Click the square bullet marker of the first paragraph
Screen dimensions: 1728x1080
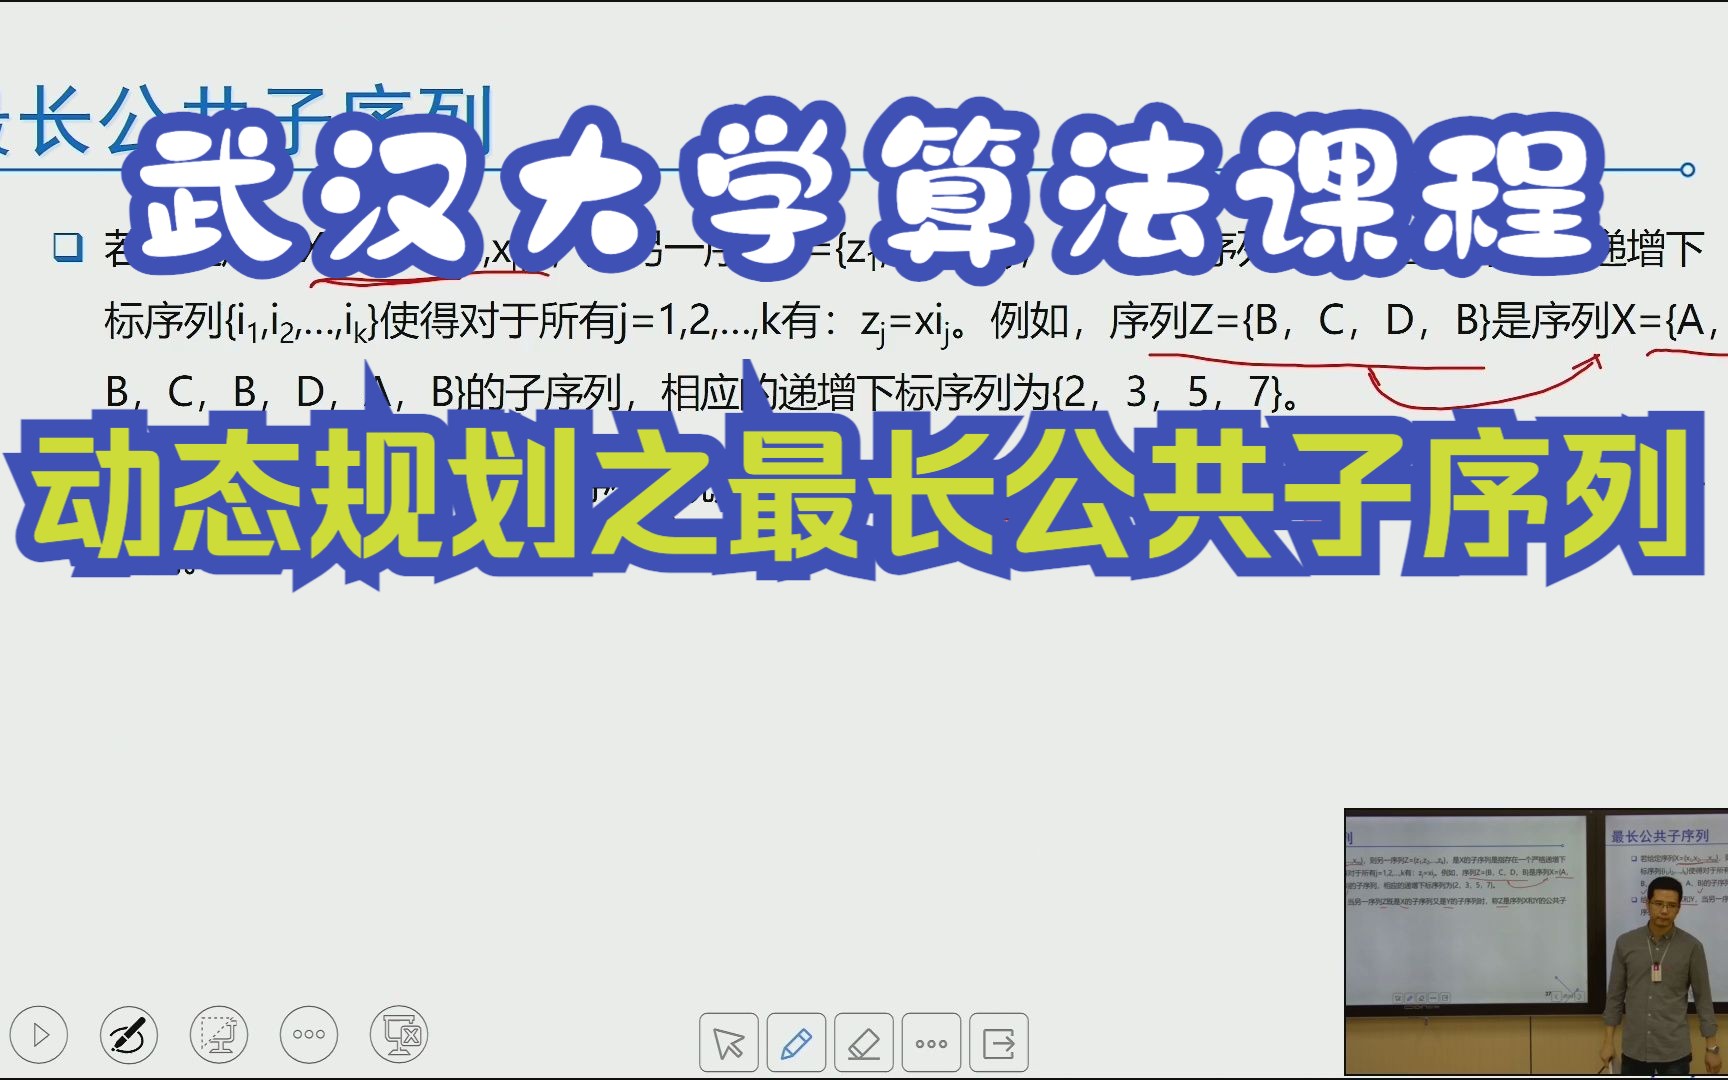[68, 247]
